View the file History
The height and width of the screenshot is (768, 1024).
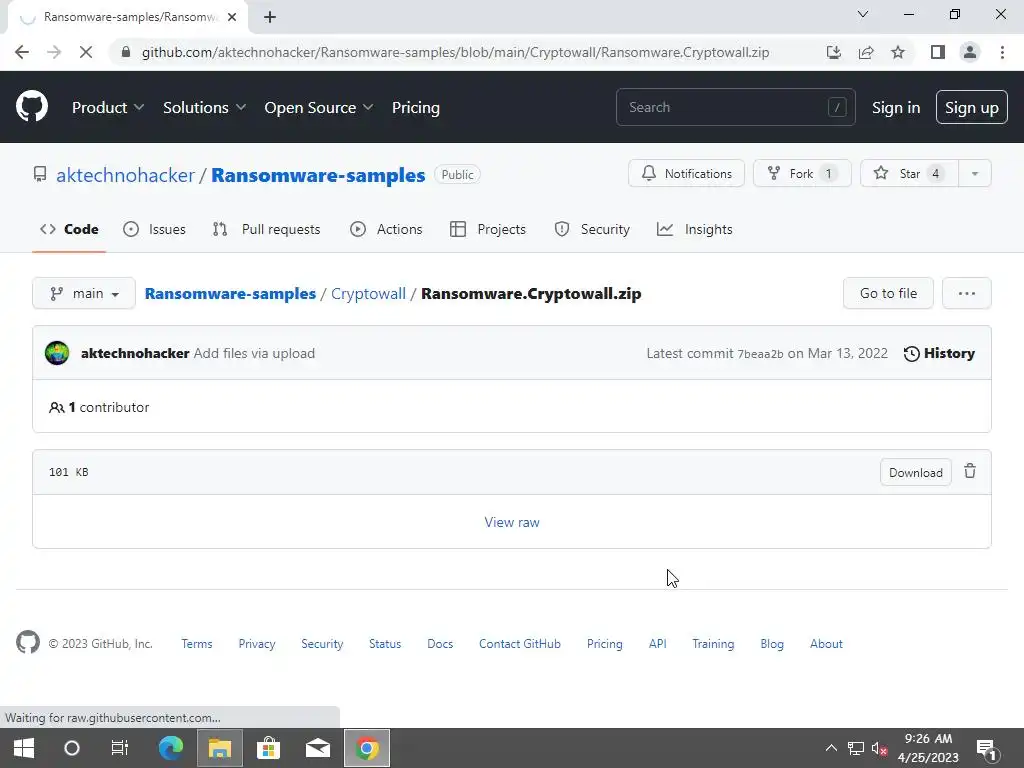tap(939, 353)
